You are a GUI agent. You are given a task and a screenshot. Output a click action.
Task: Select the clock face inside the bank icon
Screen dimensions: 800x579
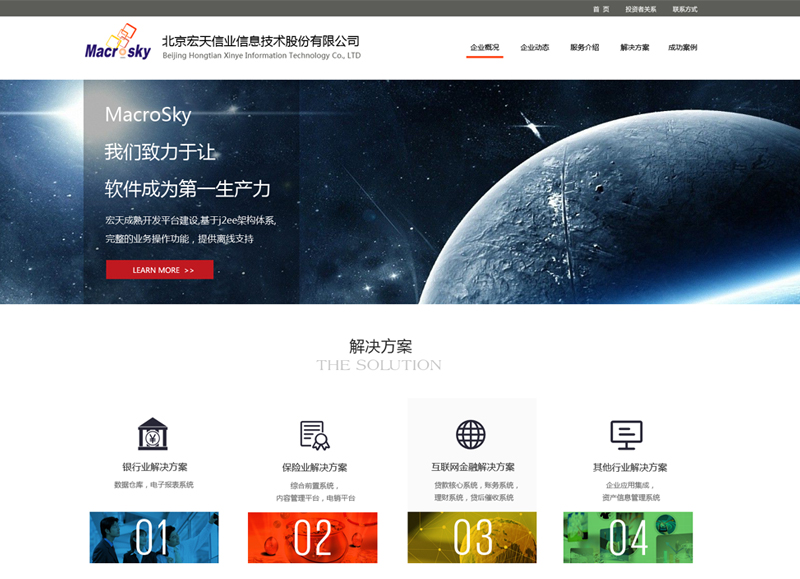[x=152, y=437]
